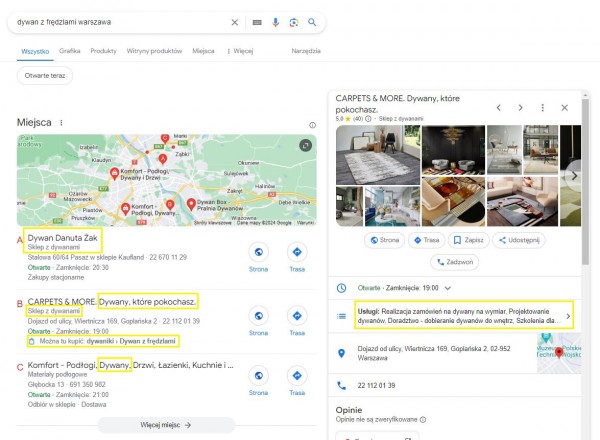Get Trasa directions to Dywan Danuta Żak
600x440 pixels.
click(297, 257)
